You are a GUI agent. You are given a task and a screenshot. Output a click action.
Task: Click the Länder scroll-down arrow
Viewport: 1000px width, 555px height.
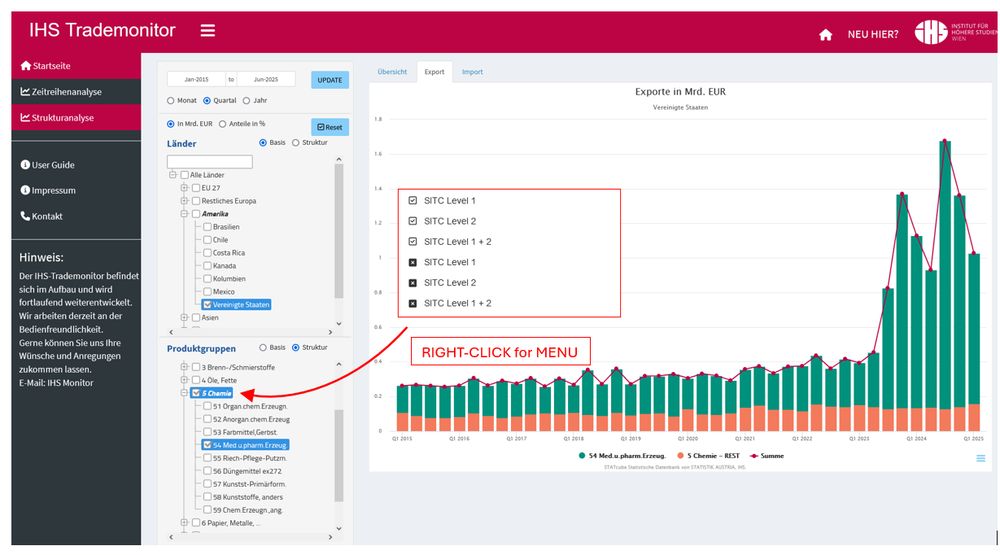(339, 323)
